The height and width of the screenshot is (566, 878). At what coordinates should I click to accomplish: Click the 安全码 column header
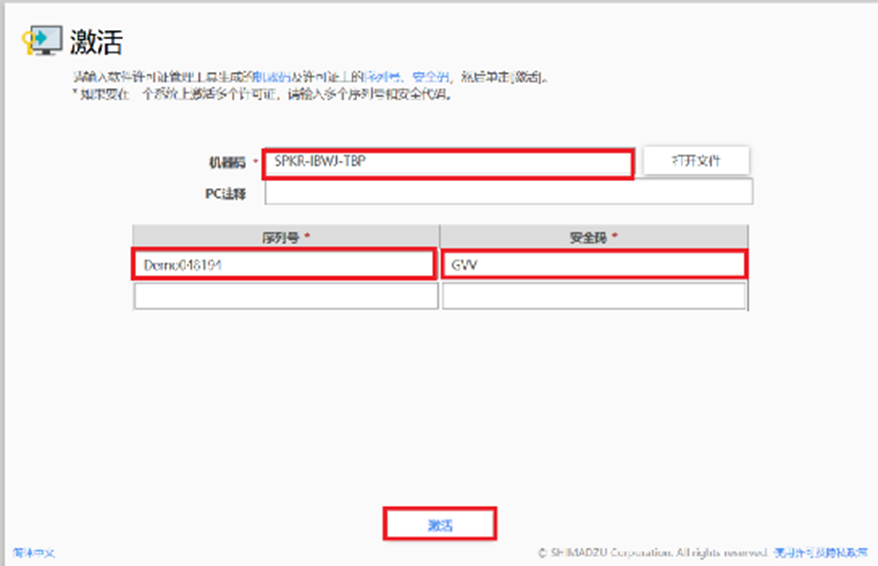click(593, 236)
